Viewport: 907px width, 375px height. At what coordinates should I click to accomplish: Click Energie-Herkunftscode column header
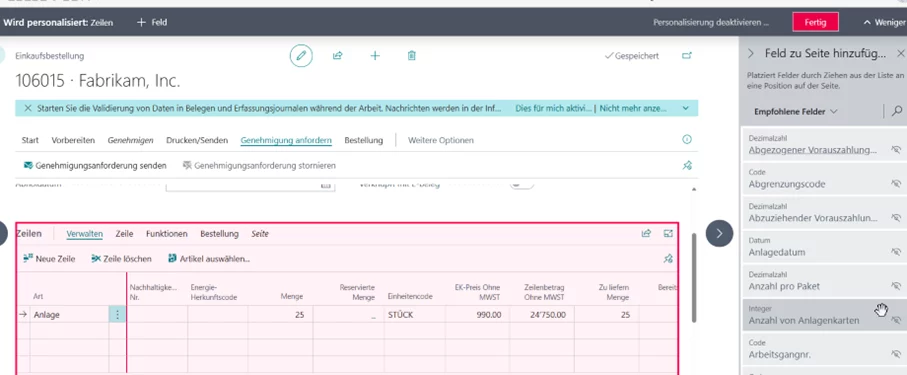pyautogui.click(x=214, y=292)
